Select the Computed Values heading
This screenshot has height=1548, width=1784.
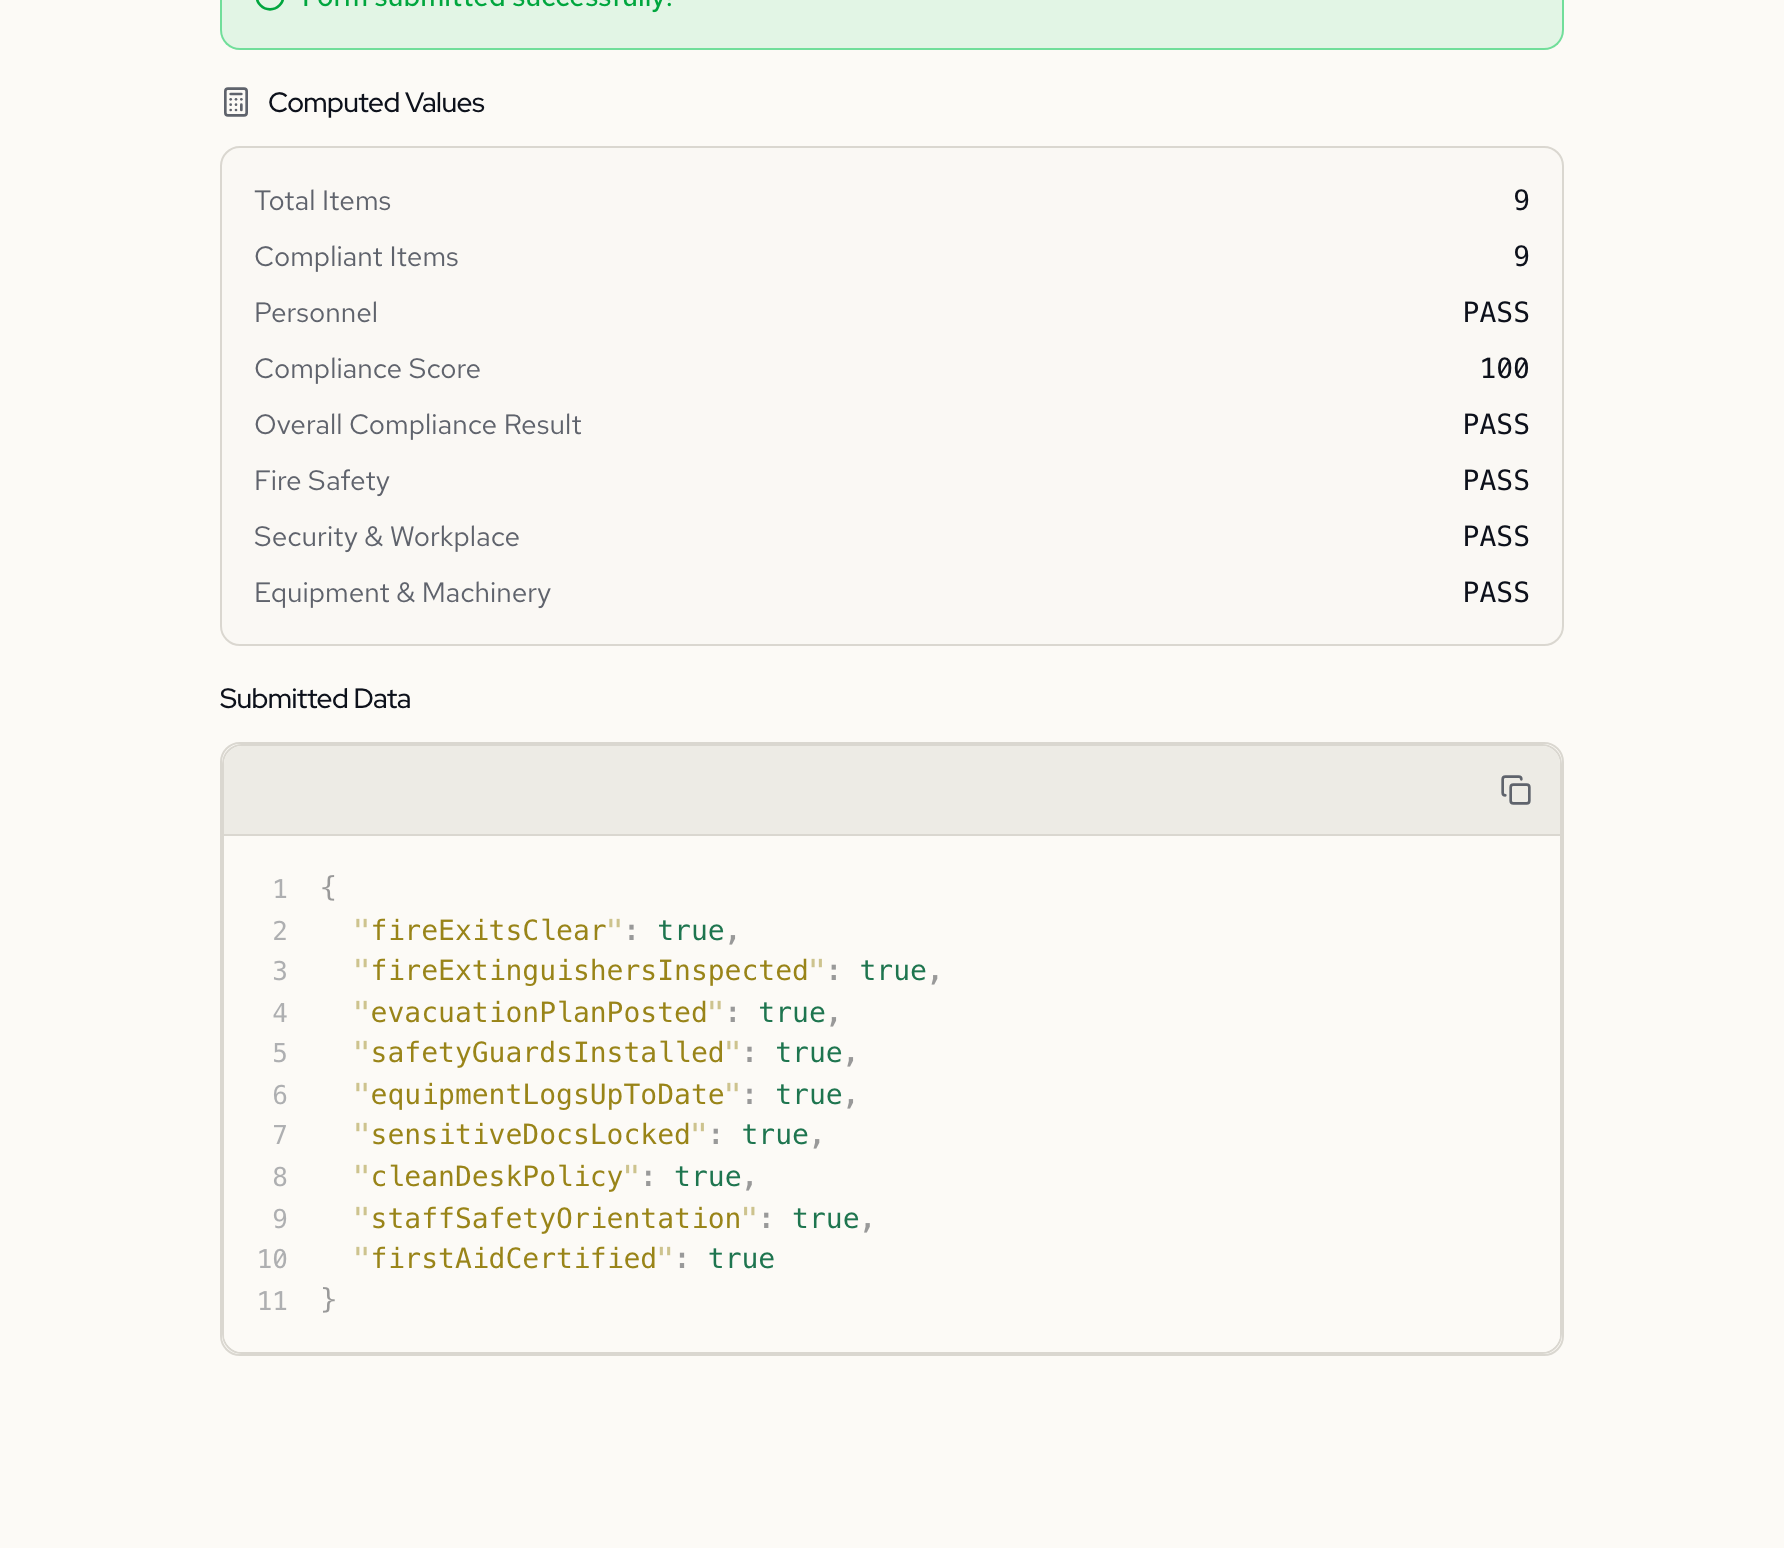(376, 103)
